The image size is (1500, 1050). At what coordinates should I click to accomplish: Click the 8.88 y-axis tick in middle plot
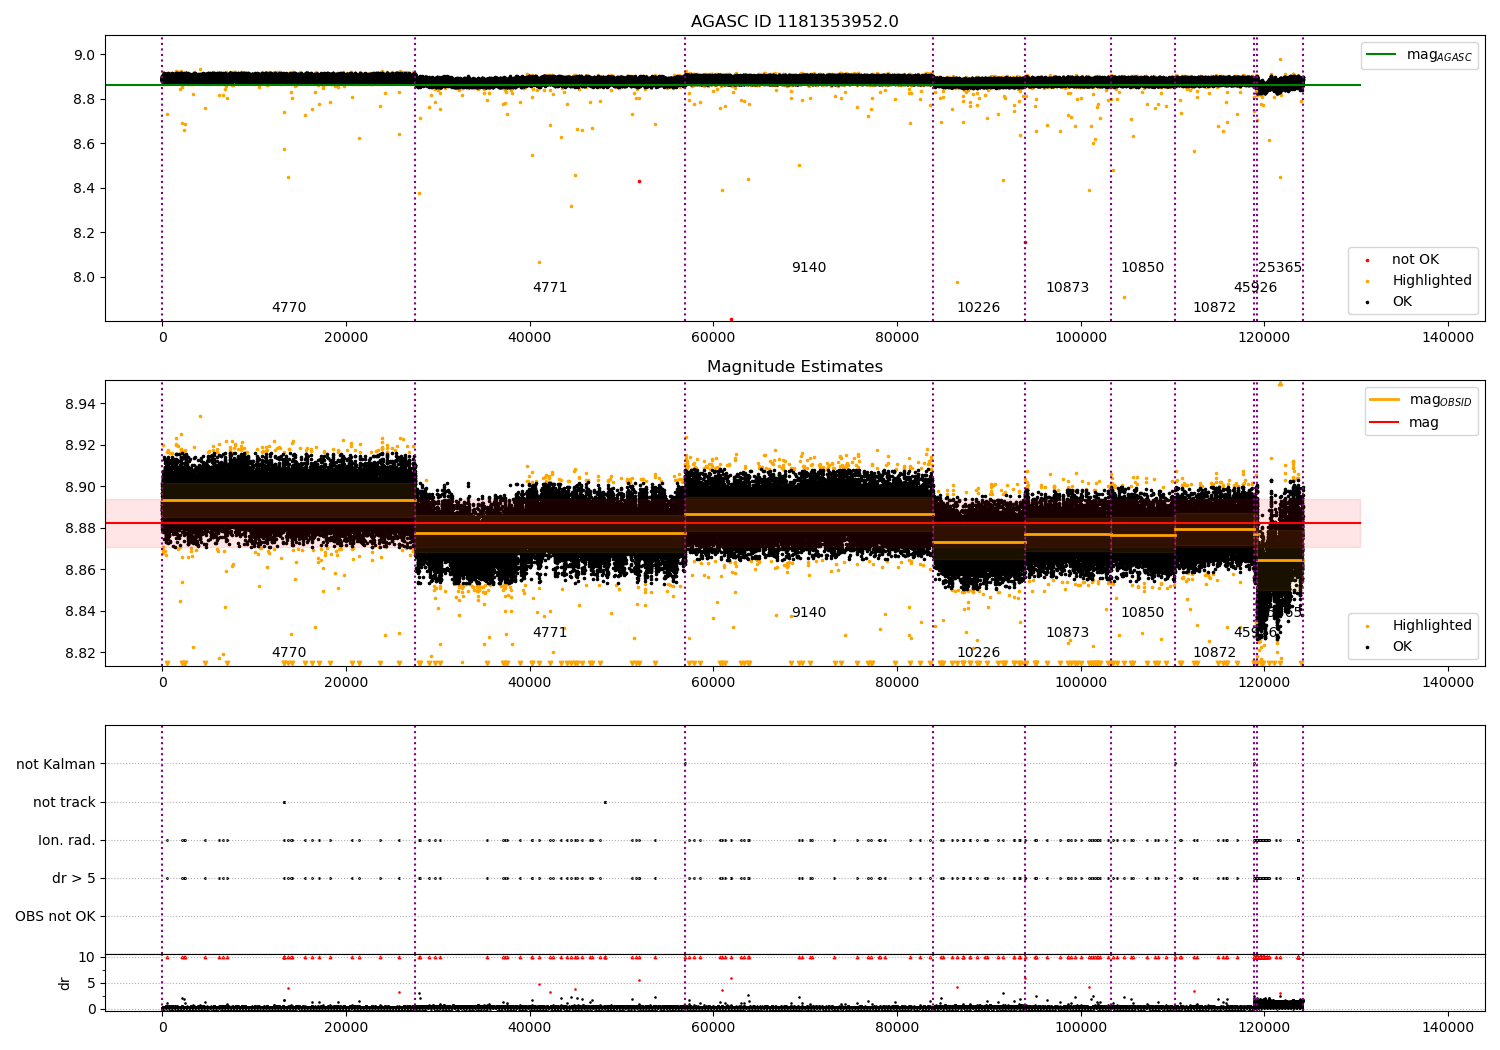tap(81, 529)
